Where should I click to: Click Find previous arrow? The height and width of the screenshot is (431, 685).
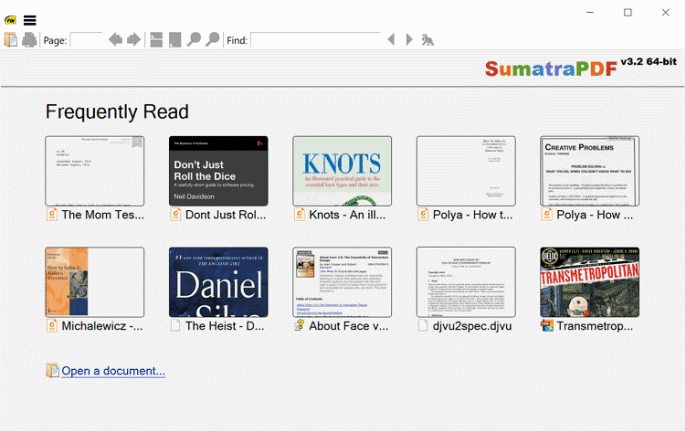[391, 40]
